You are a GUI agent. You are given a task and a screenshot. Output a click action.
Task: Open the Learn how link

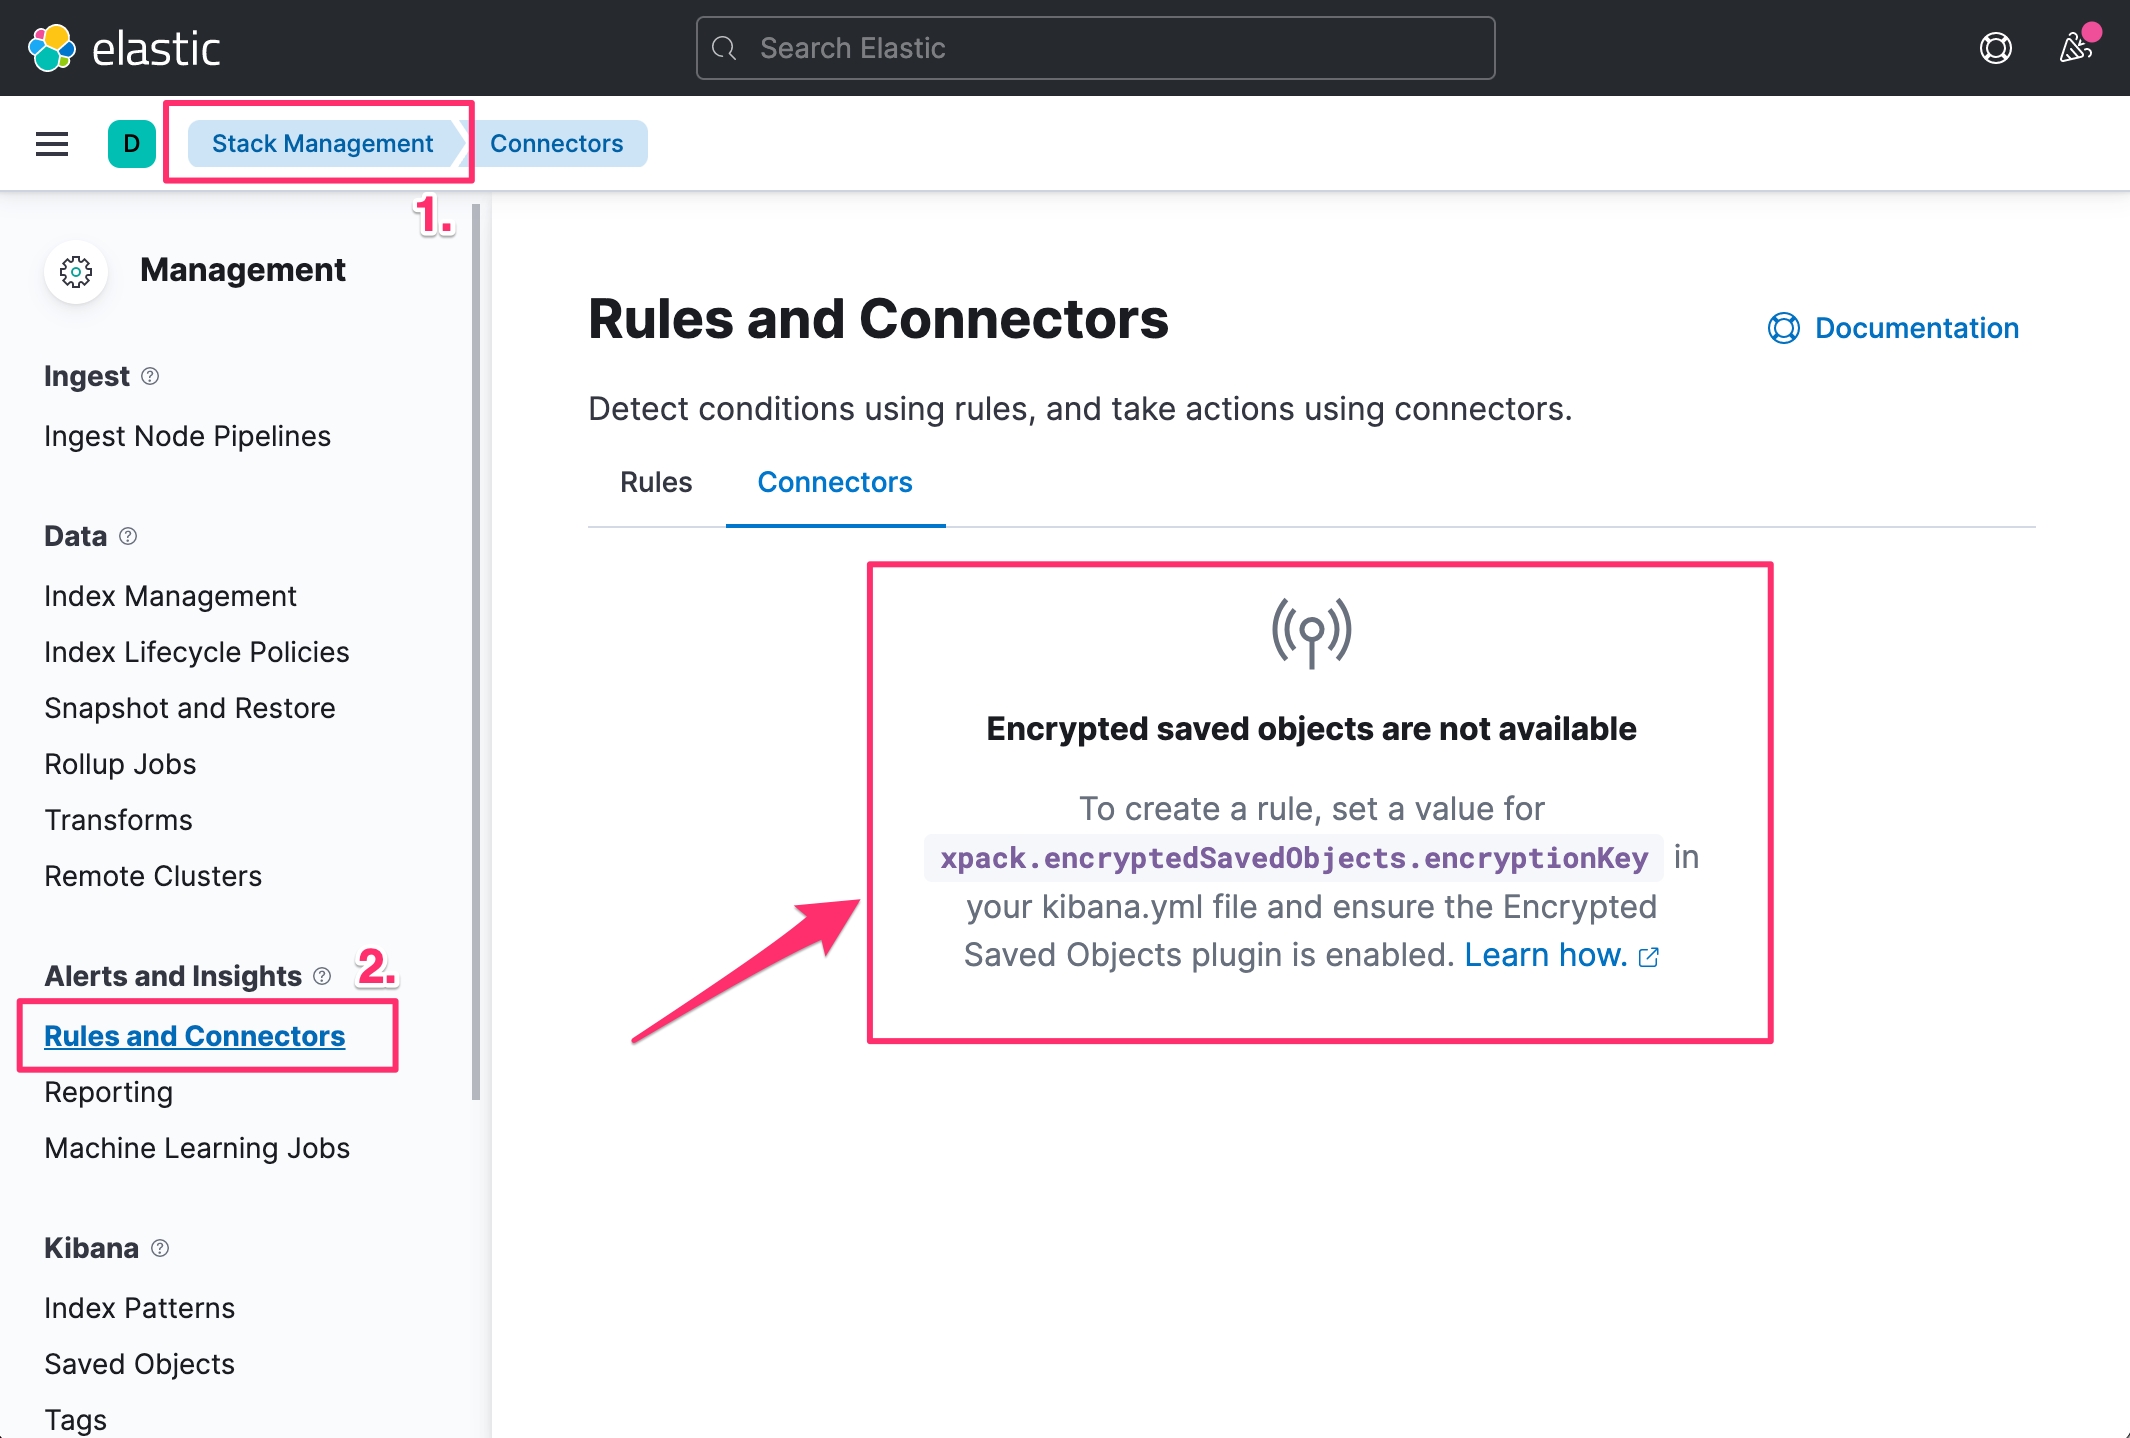click(1546, 955)
